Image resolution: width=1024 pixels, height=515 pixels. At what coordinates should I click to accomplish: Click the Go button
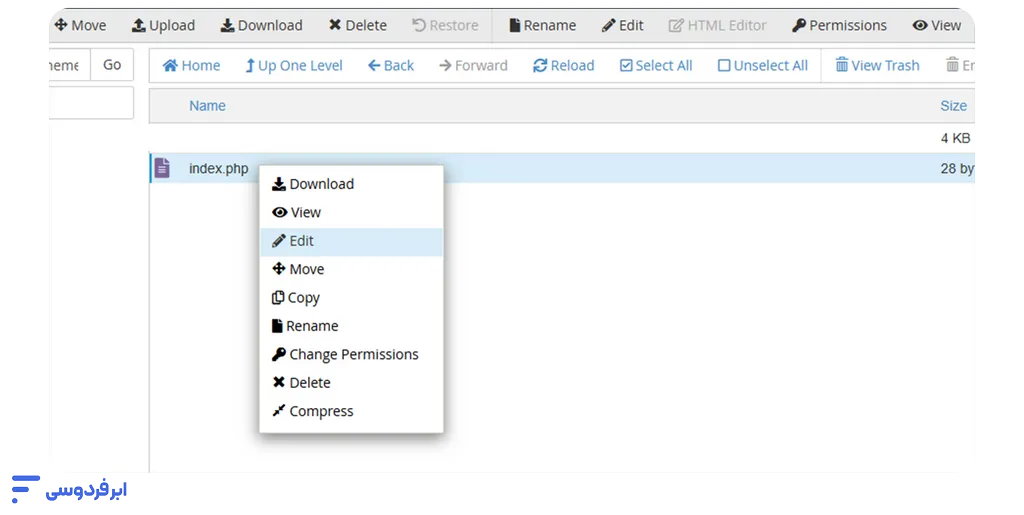(x=112, y=65)
